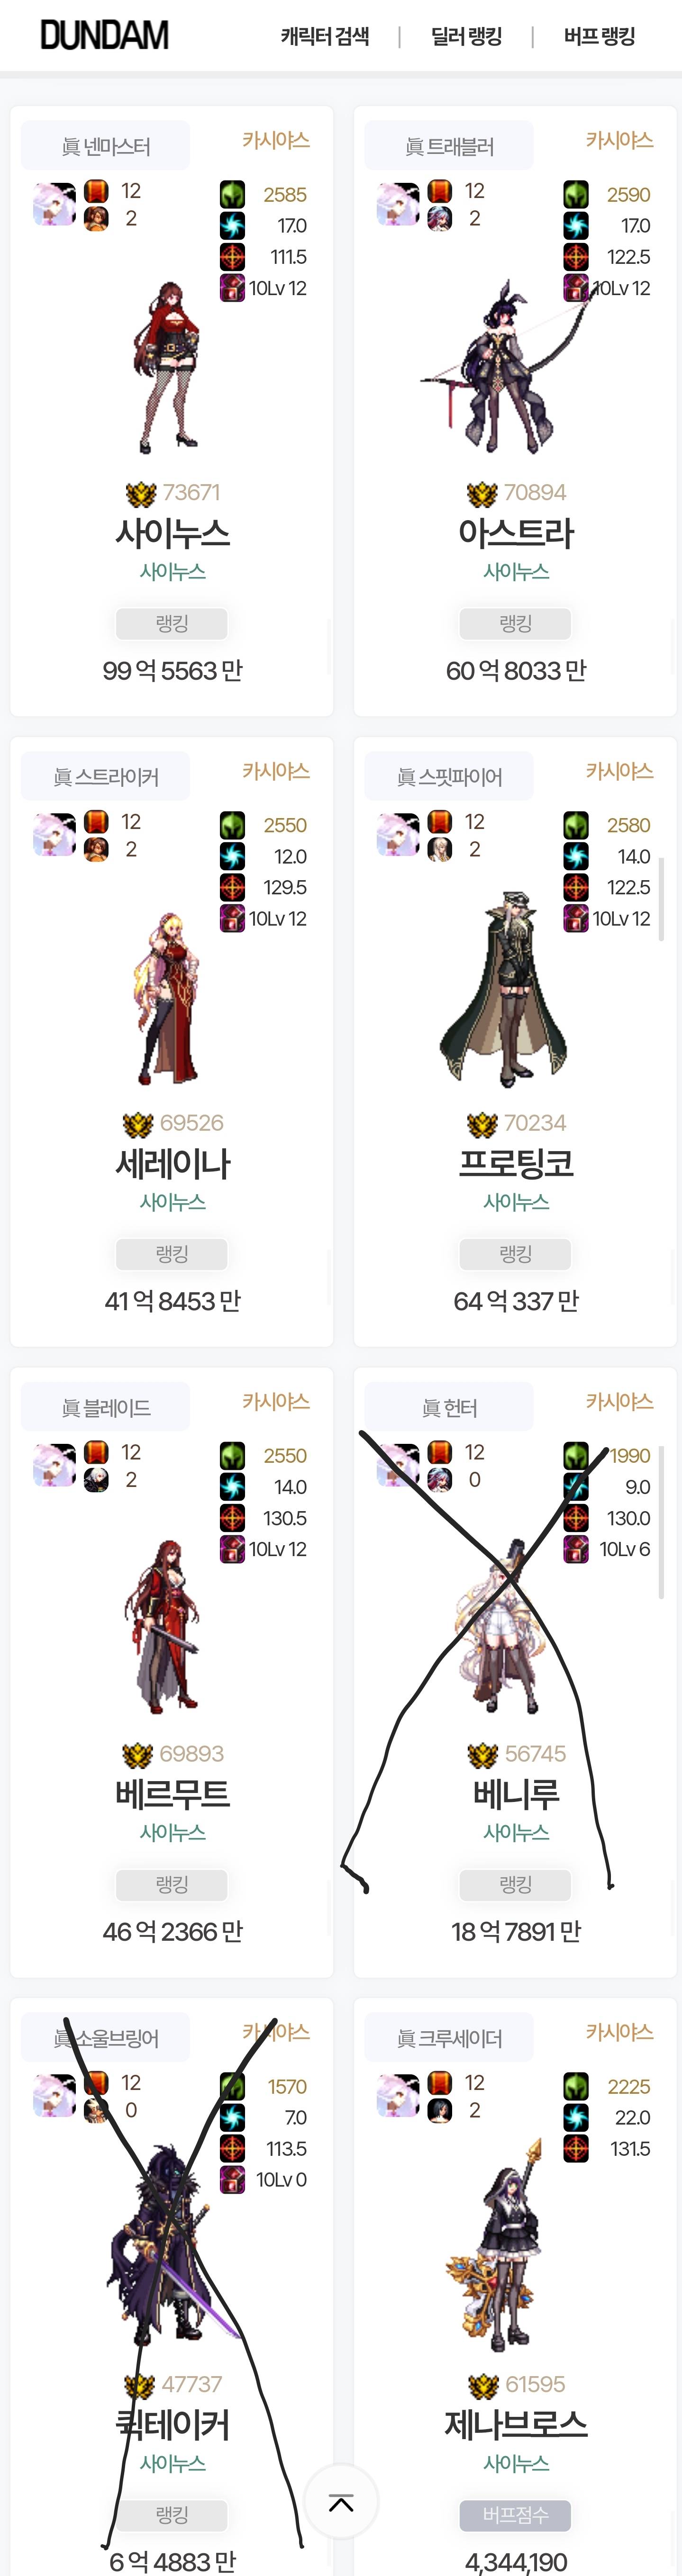Click 버프점수 button under 제나브로스
Image resolution: width=682 pixels, height=2576 pixels.
pos(516,2515)
